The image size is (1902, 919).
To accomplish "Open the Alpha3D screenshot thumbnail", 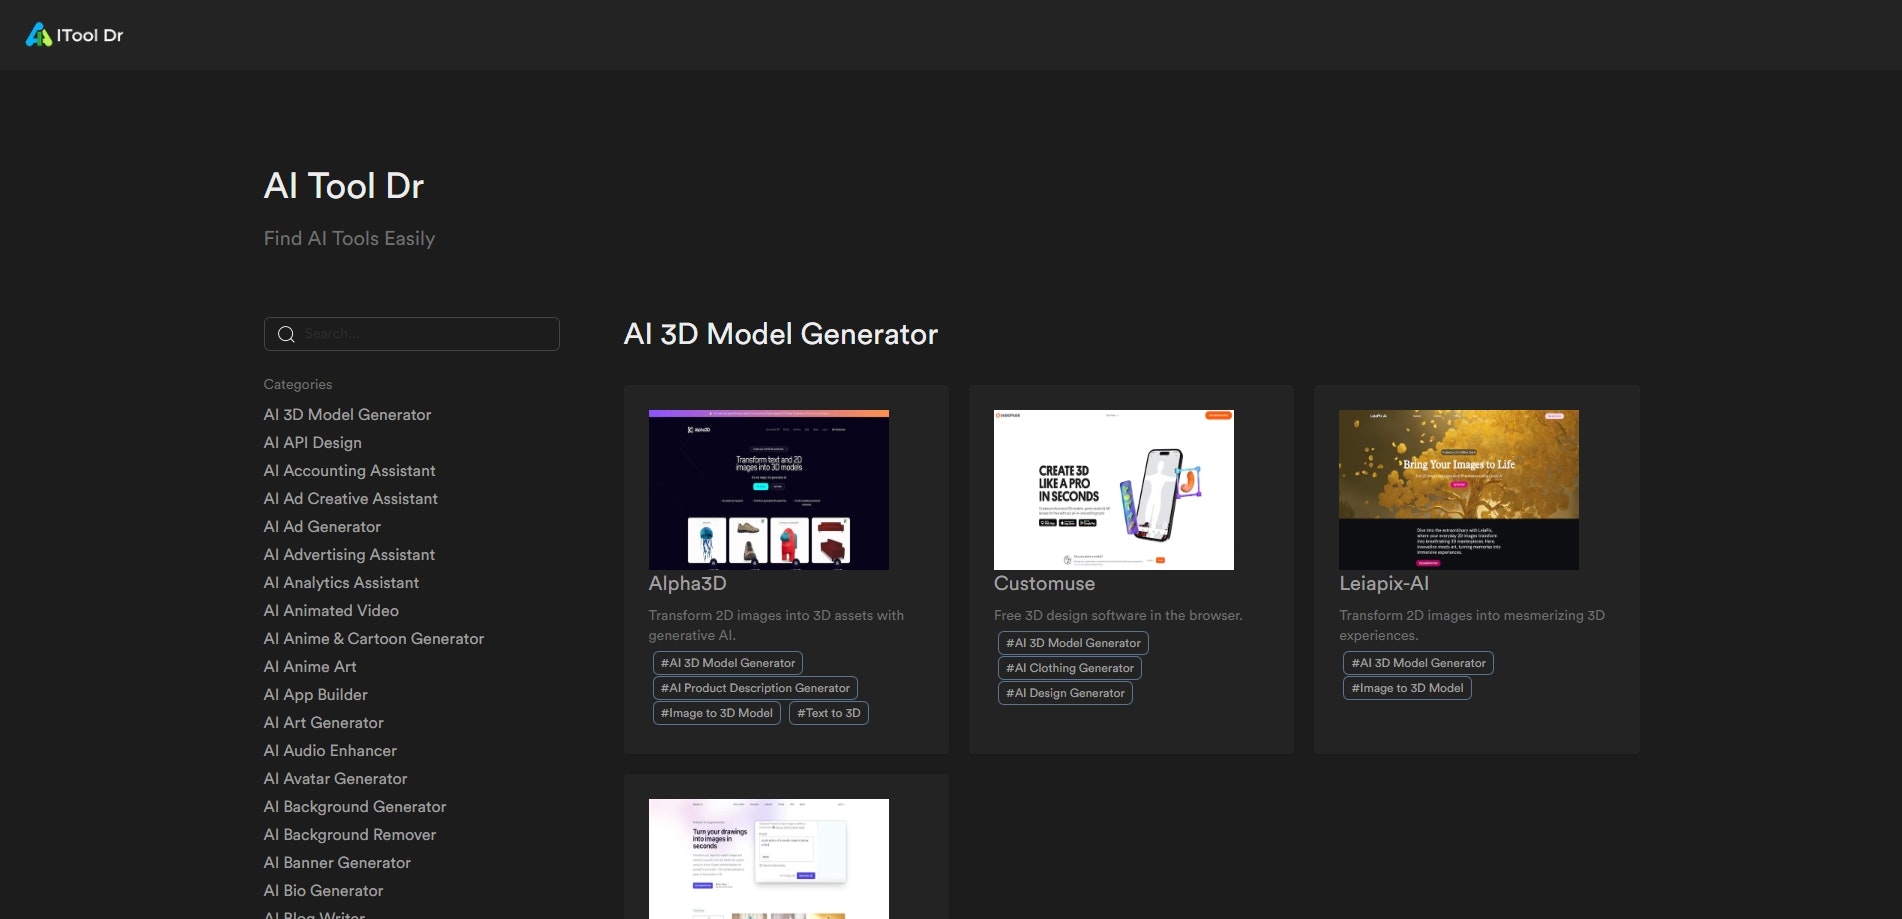I will (768, 490).
